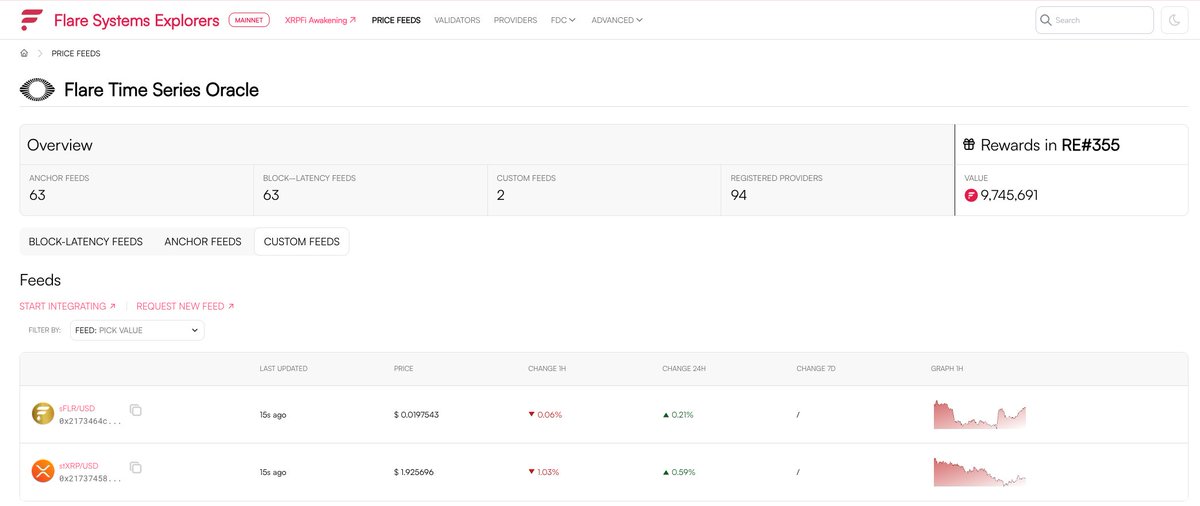This screenshot has height=506, width=1200.
Task: Click the 0.59% 24H change value
Action: [x=678, y=471]
